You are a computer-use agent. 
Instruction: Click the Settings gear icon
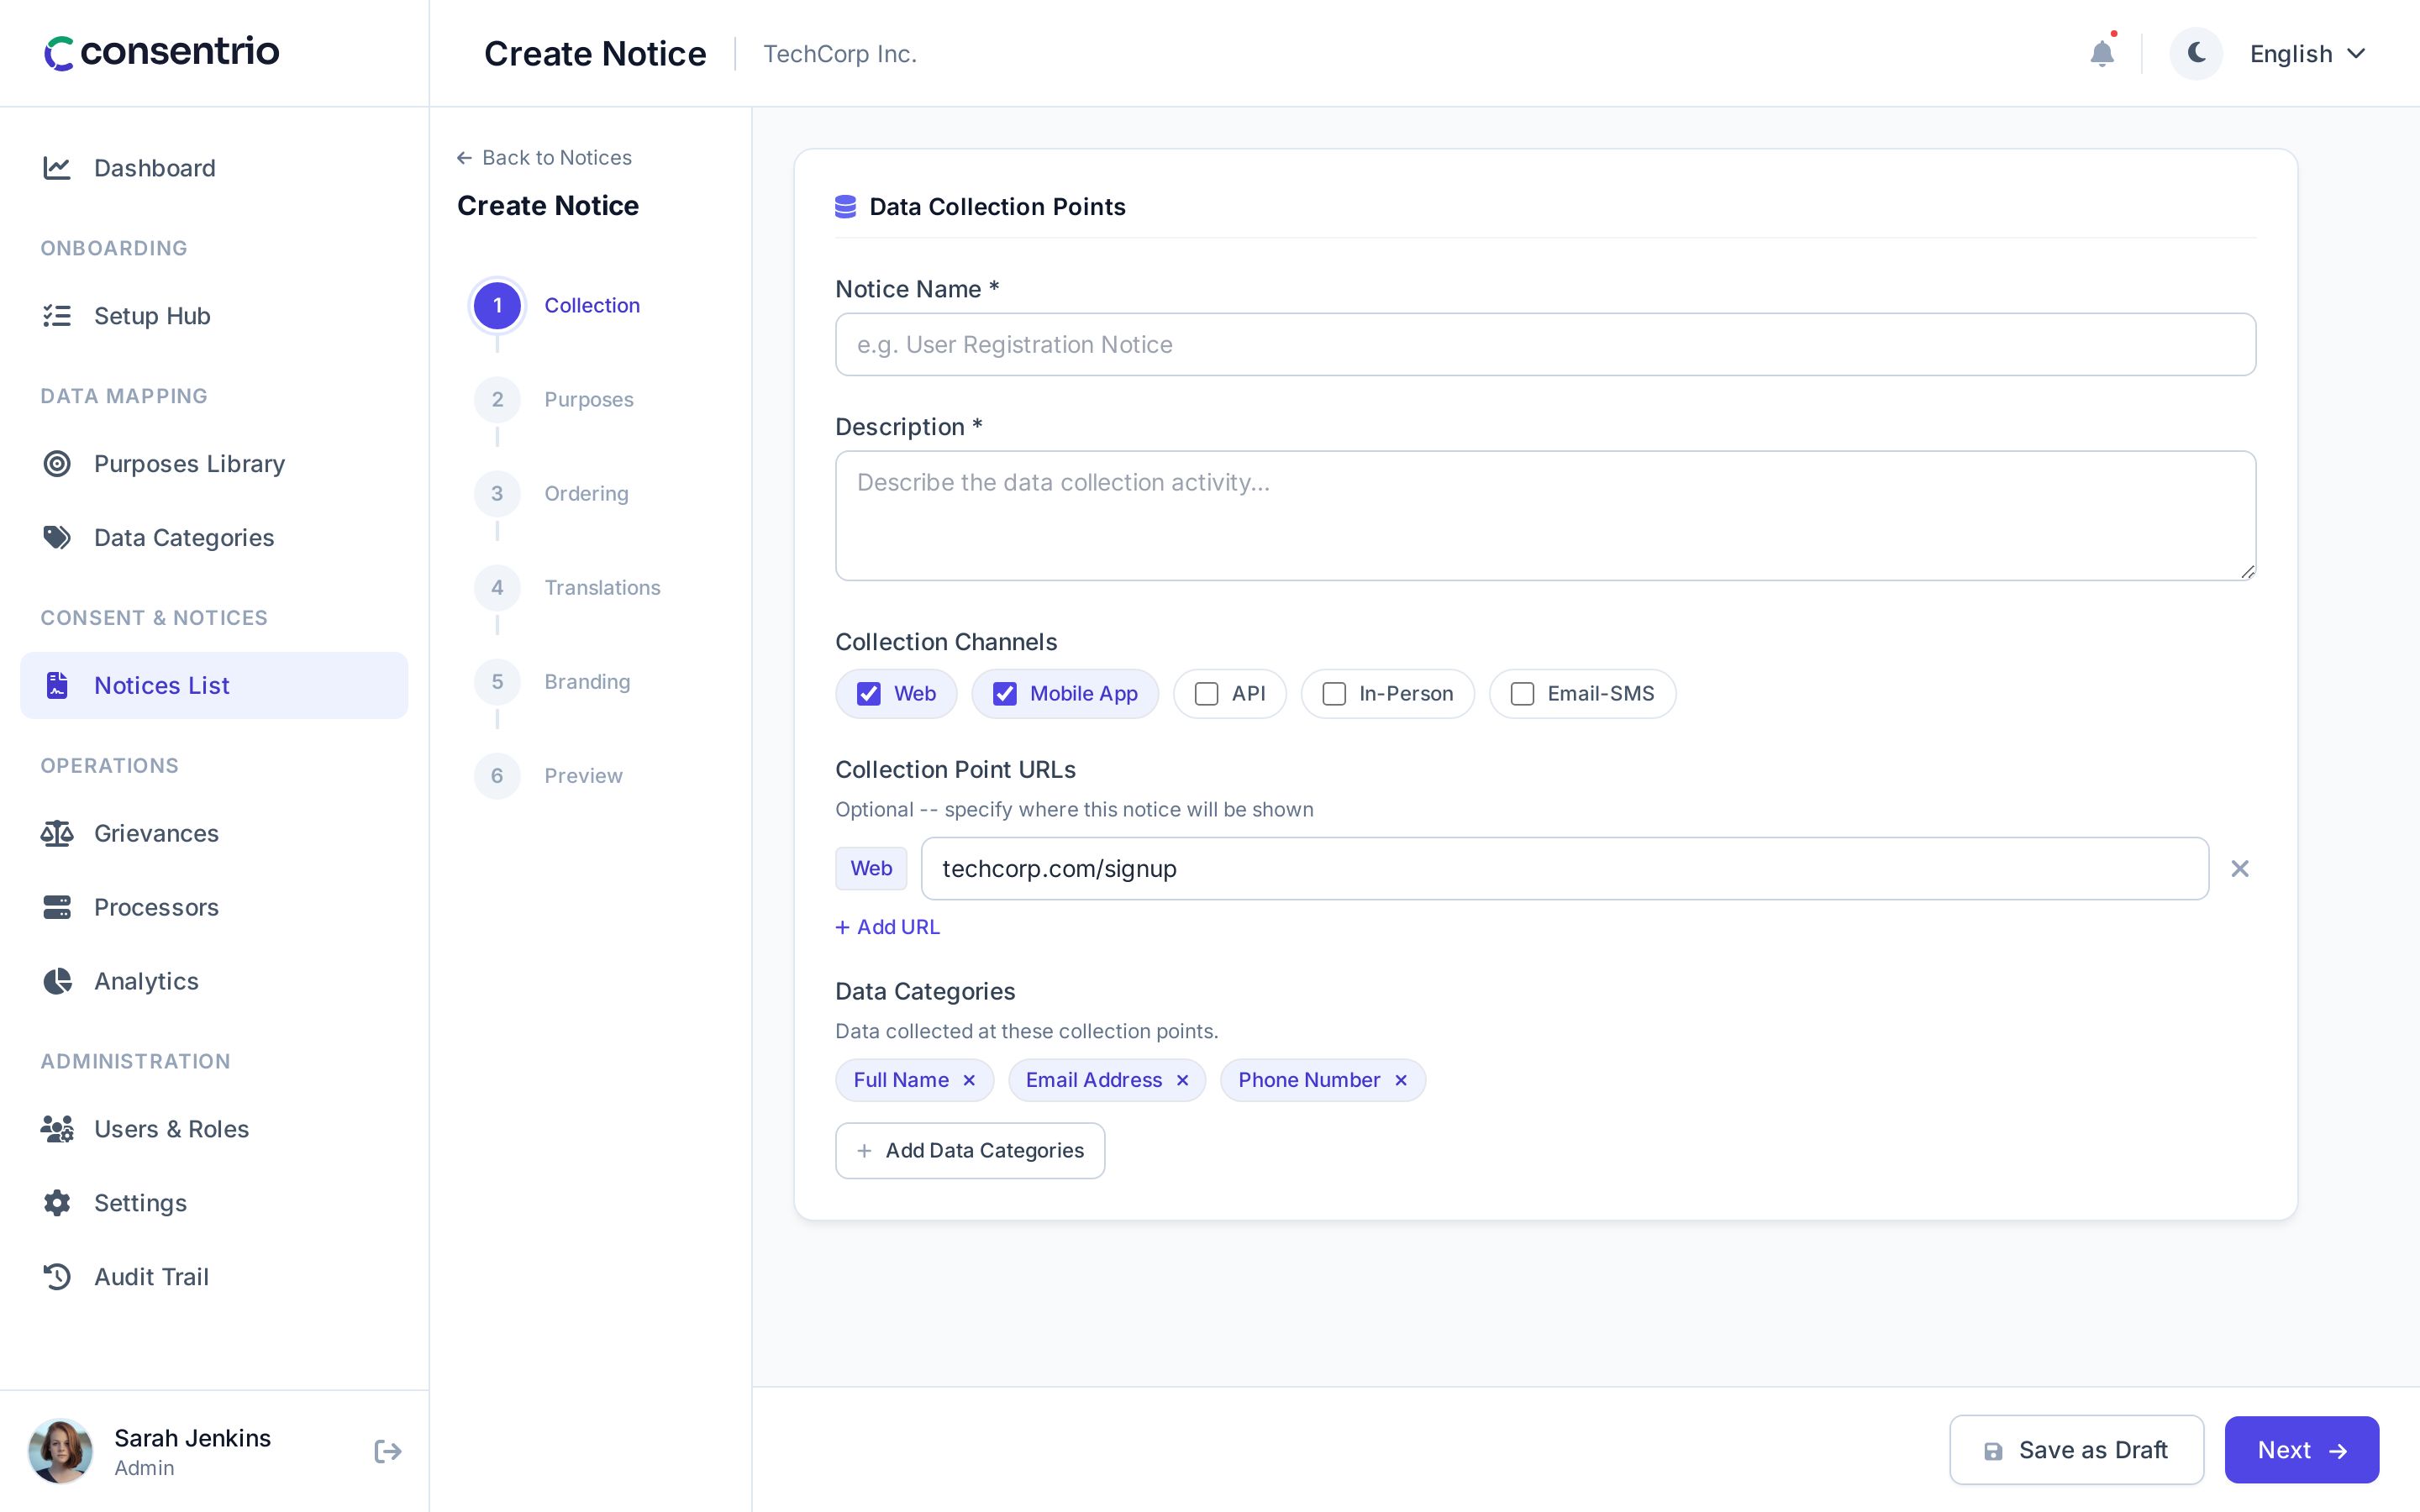[57, 1203]
